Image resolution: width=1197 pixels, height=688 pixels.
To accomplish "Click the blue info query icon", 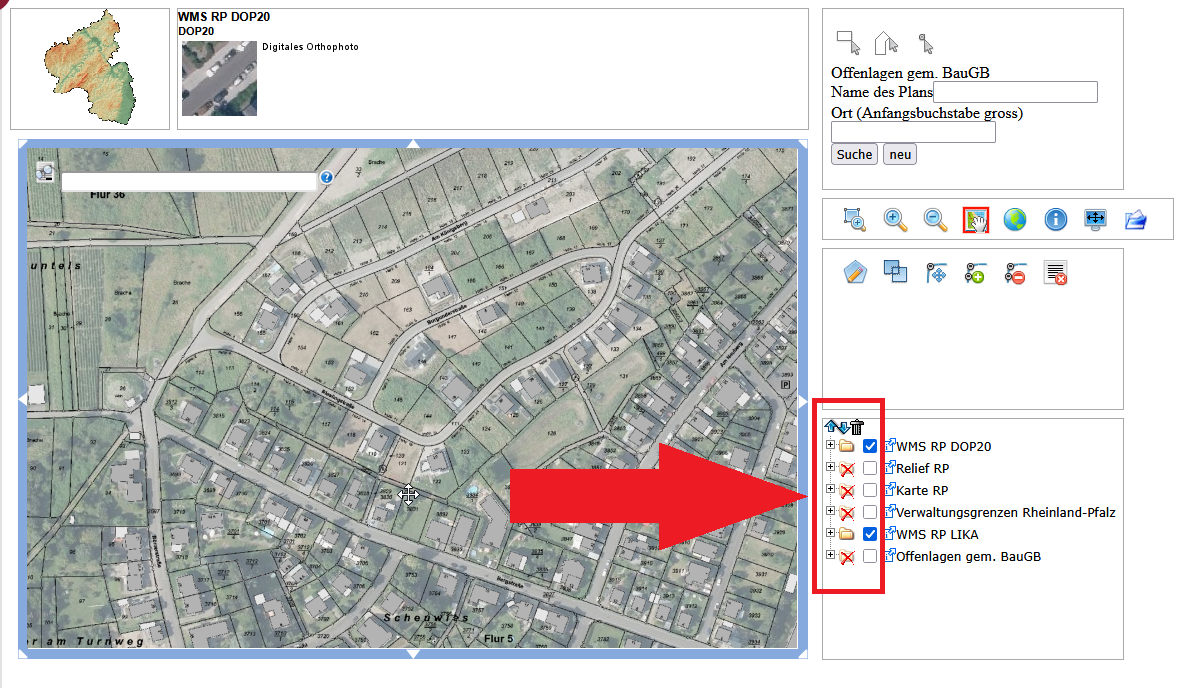I will click(x=1055, y=220).
